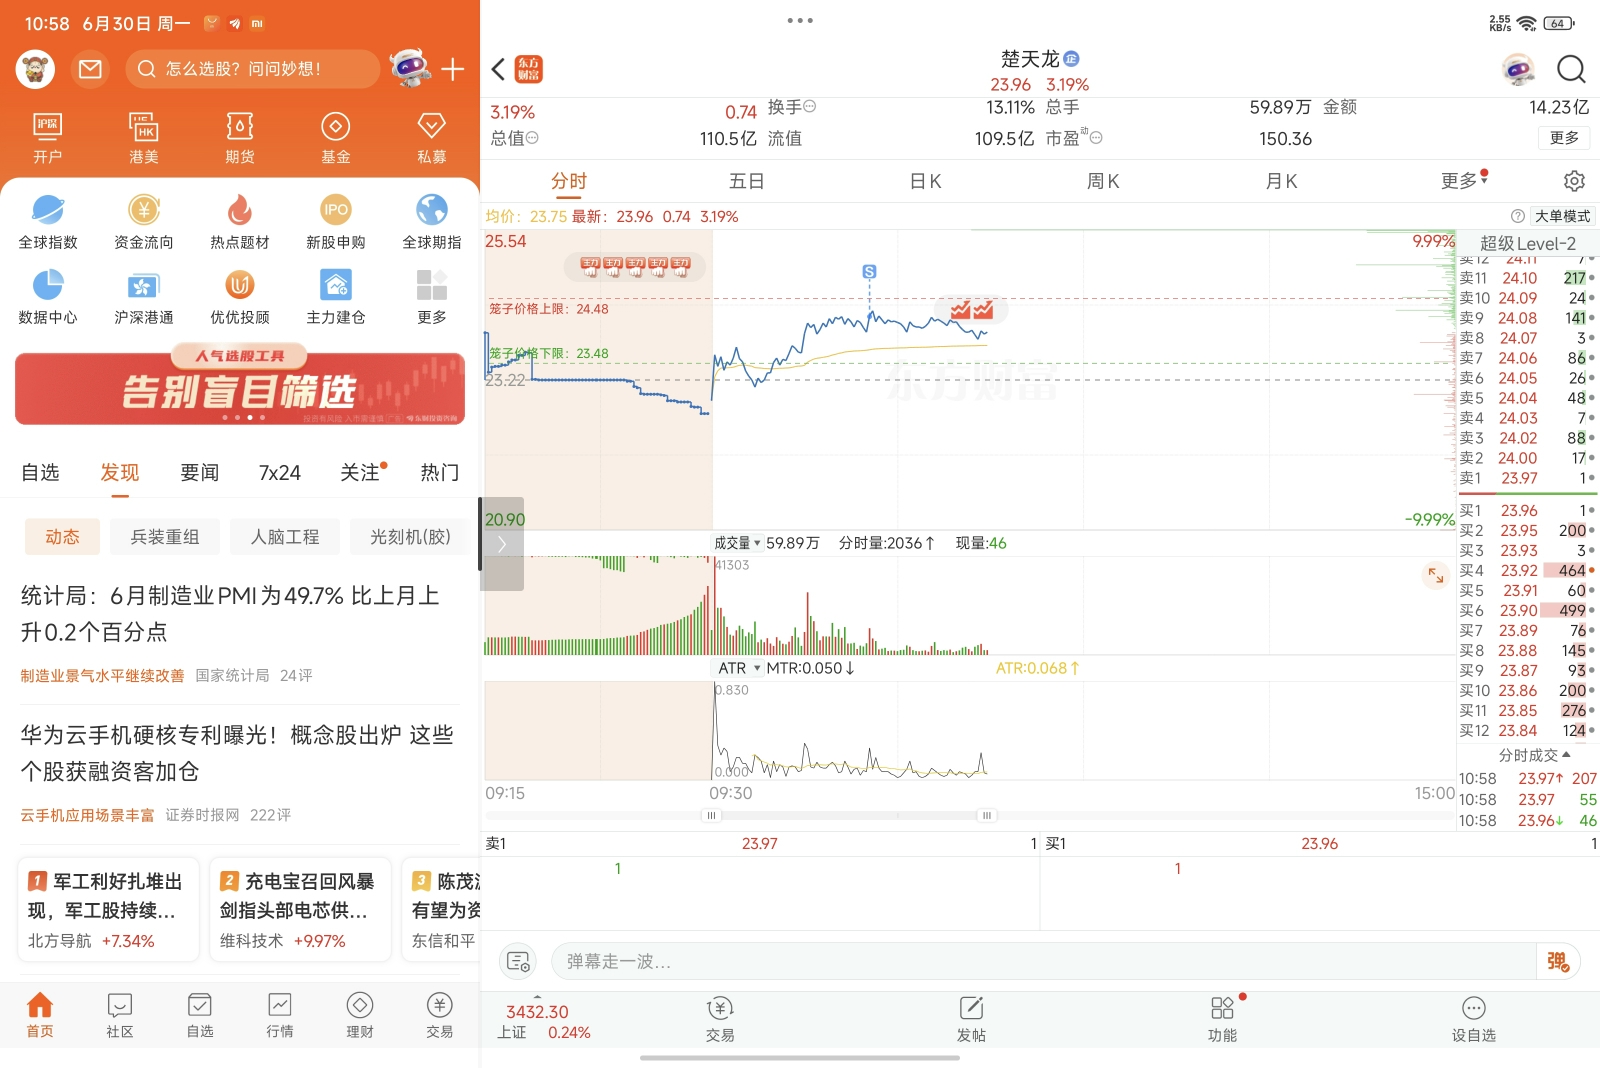Viewport: 1600px width, 1068px height.
Task: Open 更多 grid icon in shortcuts
Action: [x=432, y=297]
